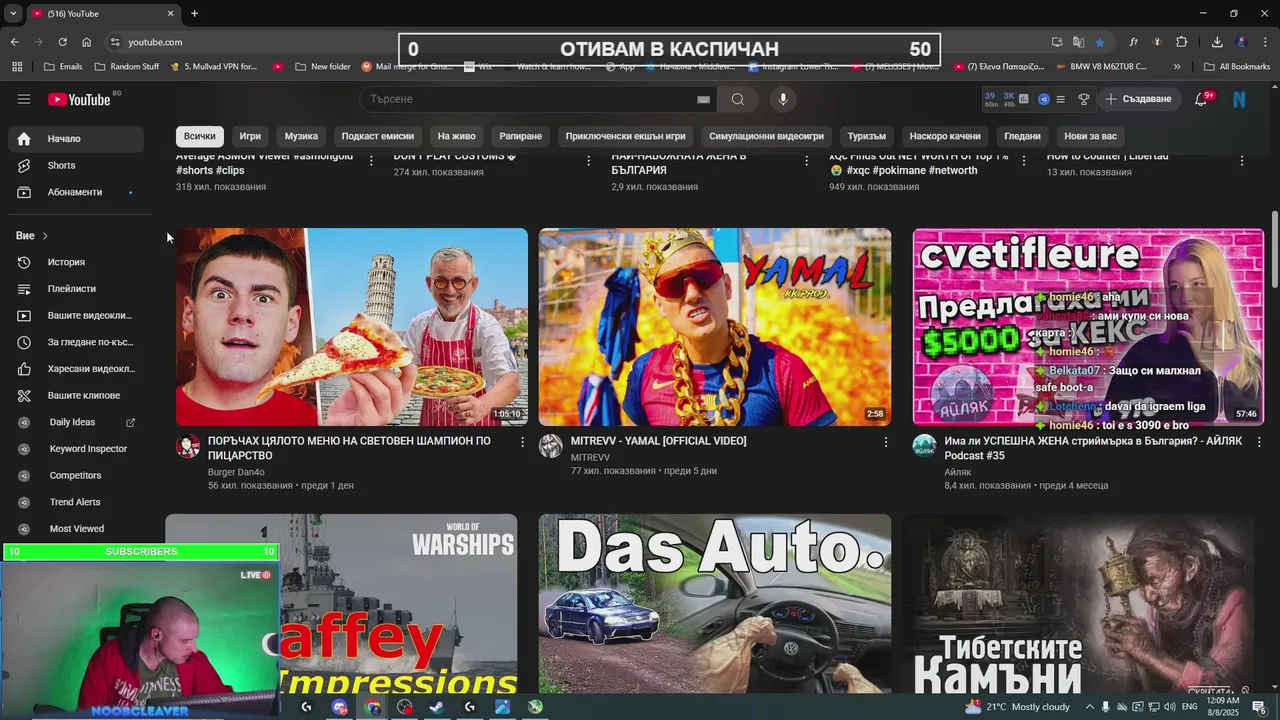Open Shorts in sidebar
Screen dimensions: 1280x720
77,165
